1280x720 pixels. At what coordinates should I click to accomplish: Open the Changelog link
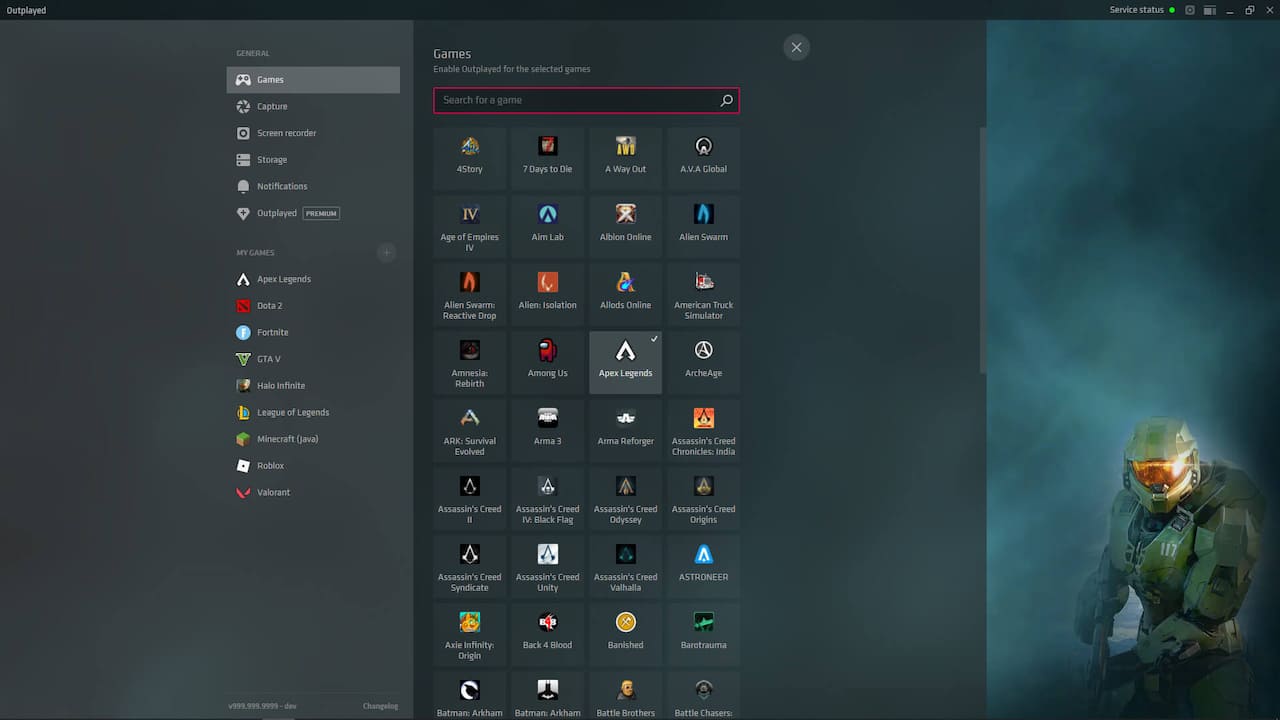380,706
